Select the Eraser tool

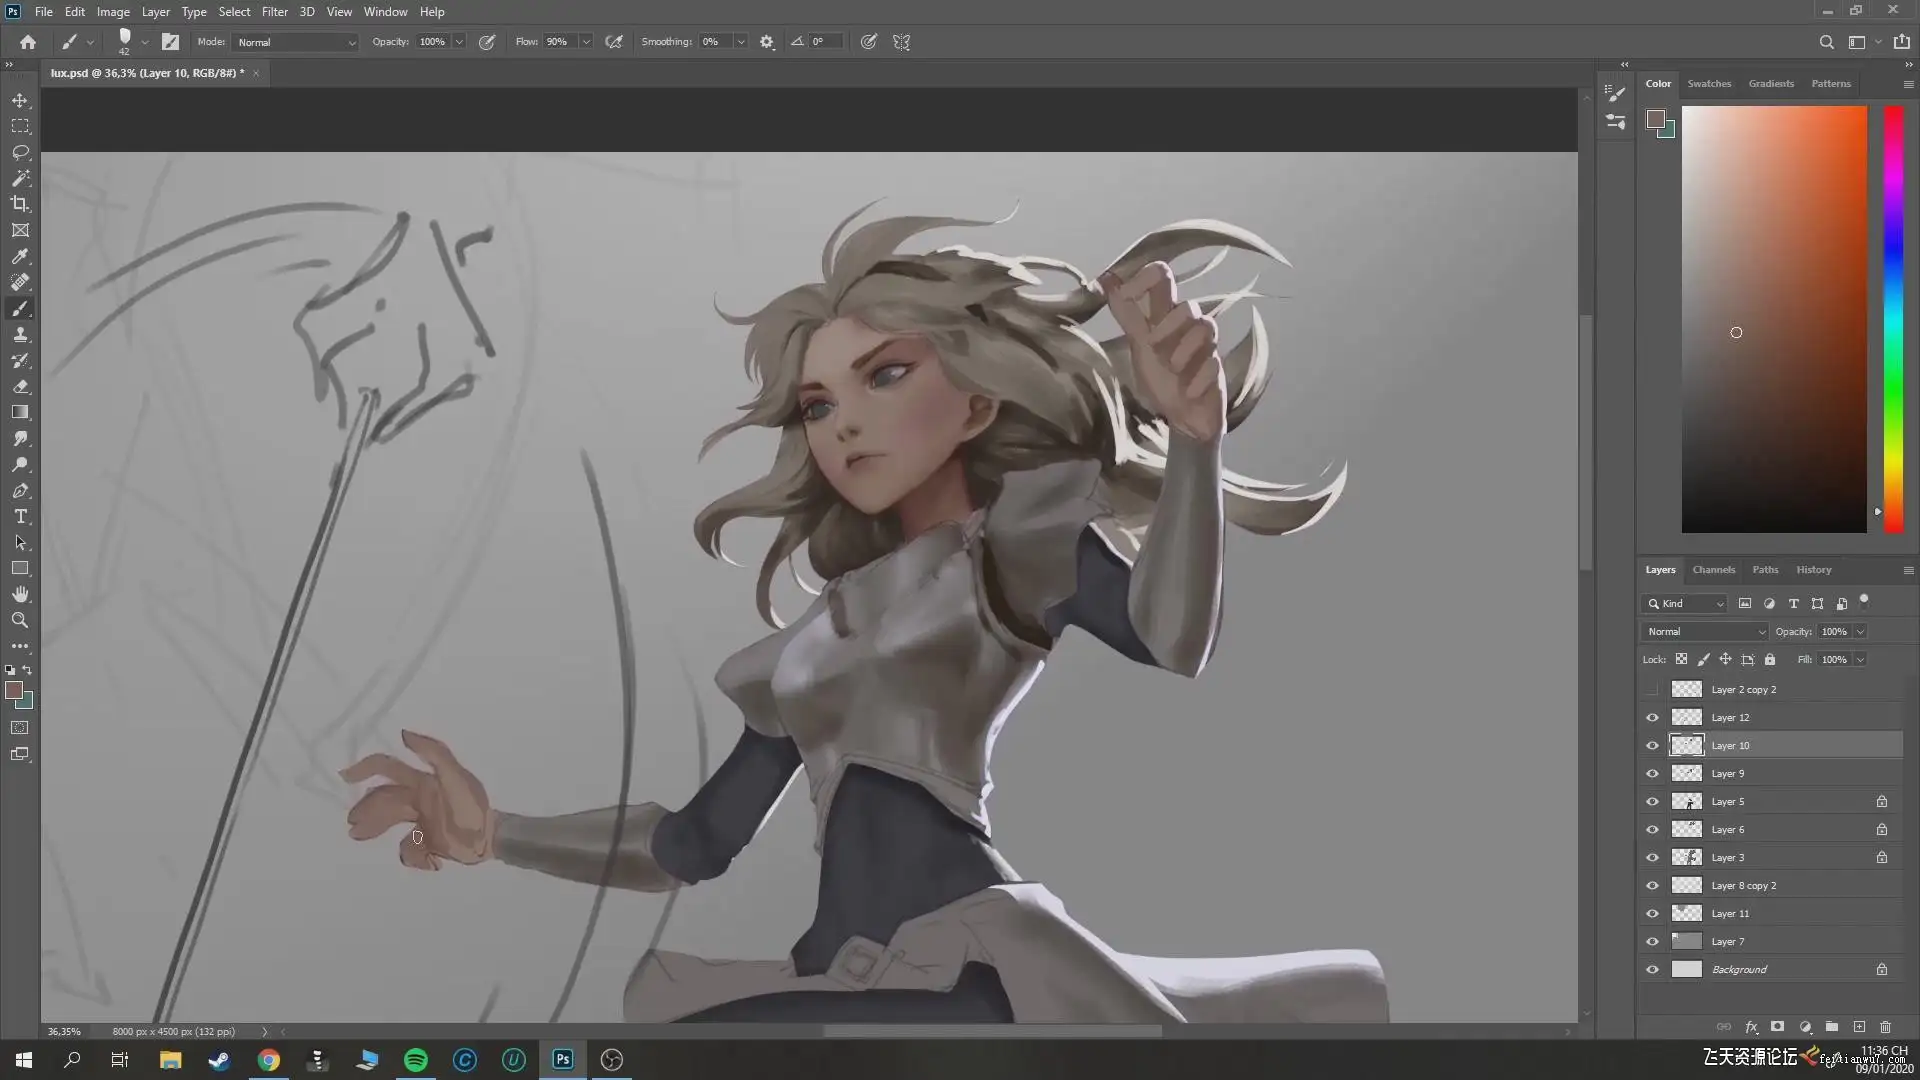coord(20,387)
